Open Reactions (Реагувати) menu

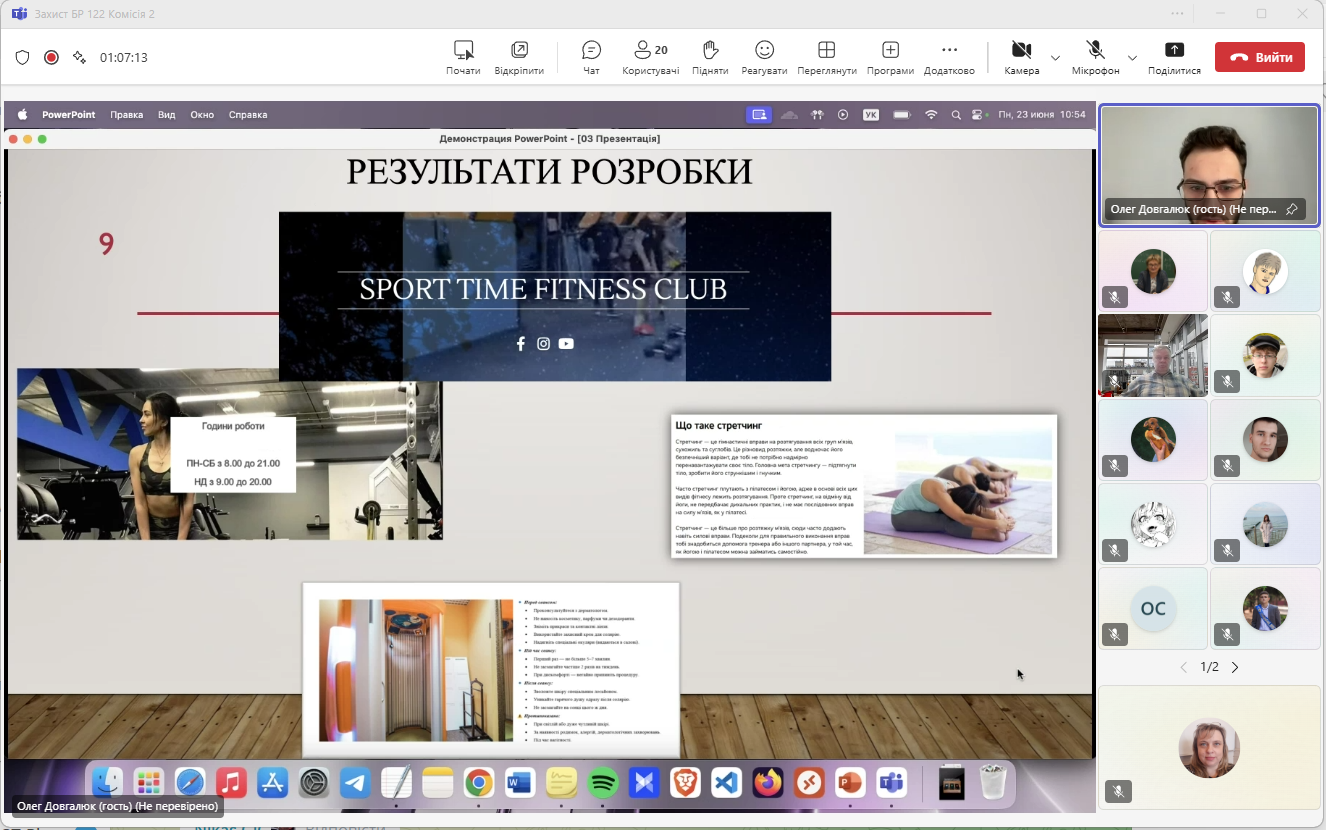pyautogui.click(x=764, y=57)
